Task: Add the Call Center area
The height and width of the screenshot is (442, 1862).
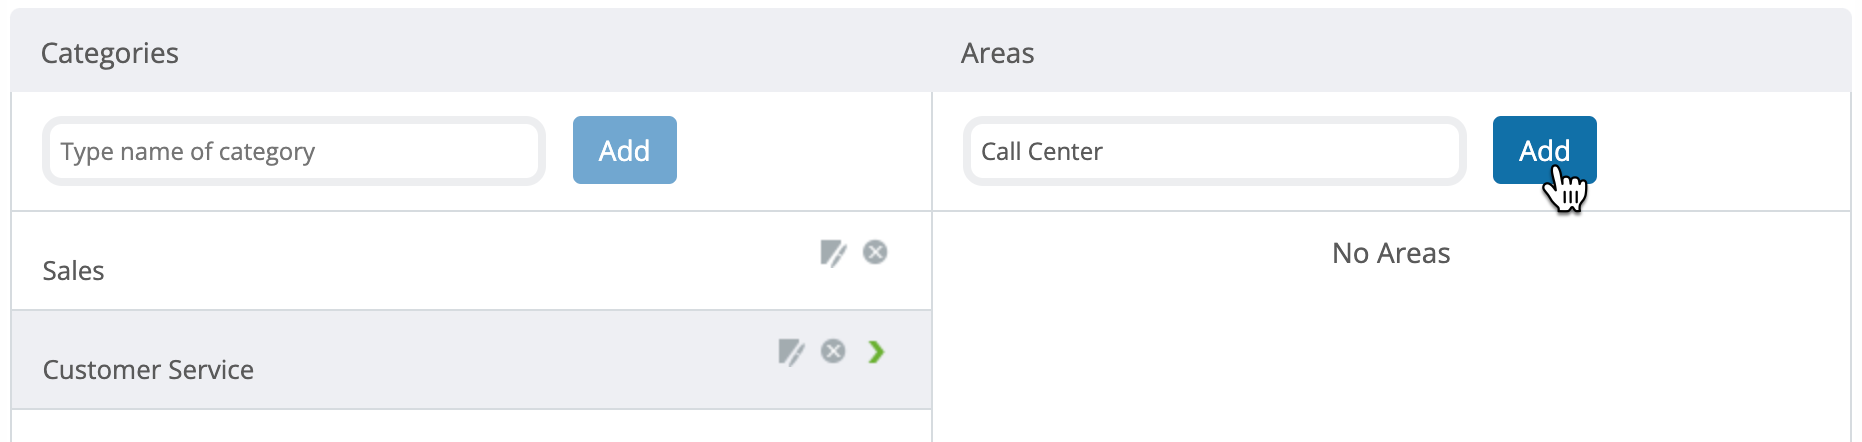Action: (x=1545, y=150)
